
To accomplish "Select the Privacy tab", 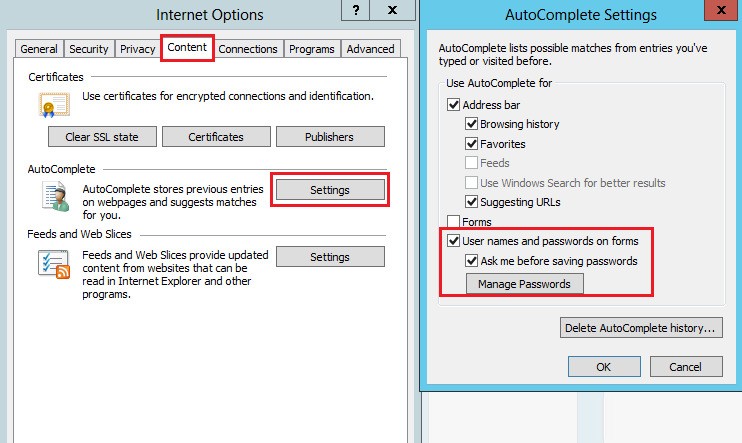I will click(x=138, y=49).
